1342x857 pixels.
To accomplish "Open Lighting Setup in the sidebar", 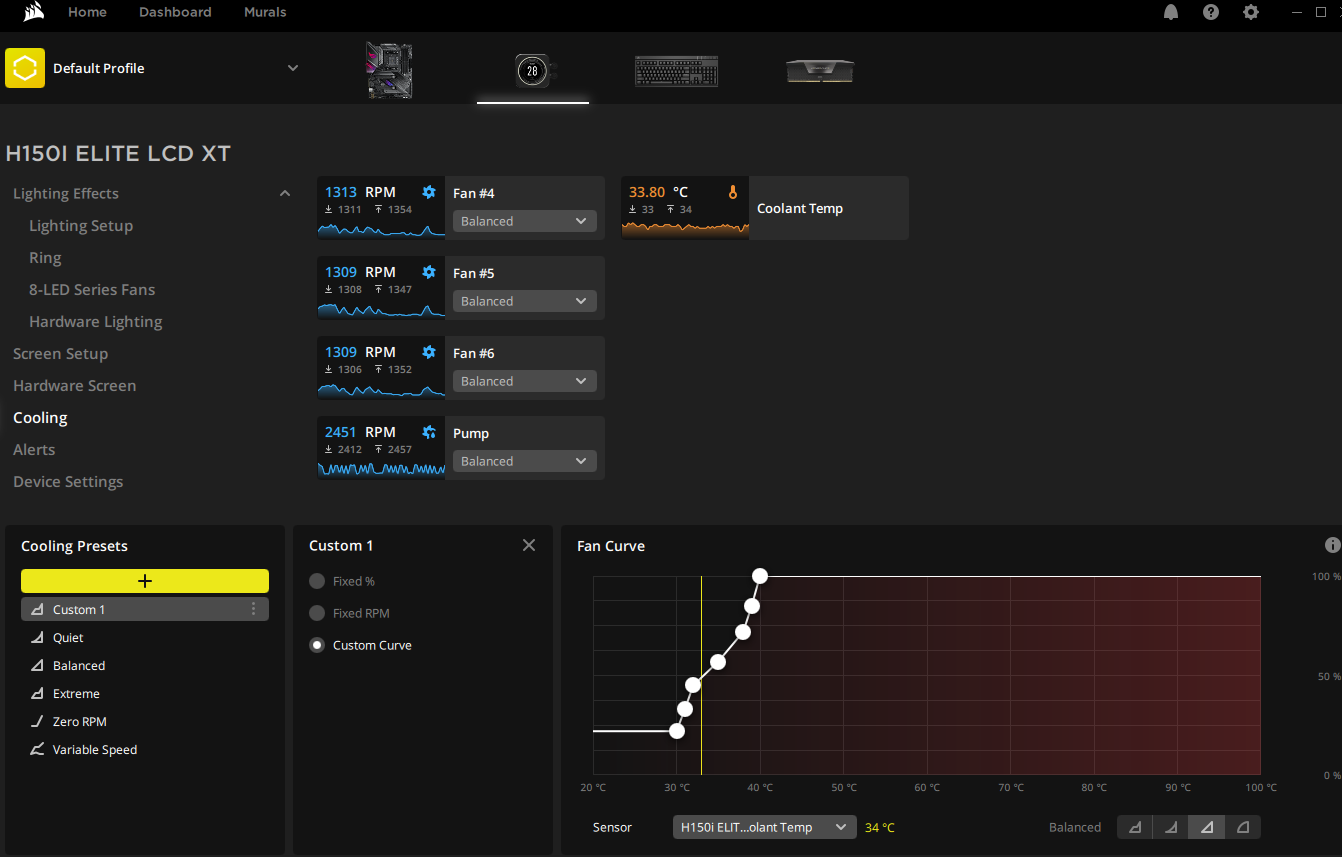I will pos(81,225).
